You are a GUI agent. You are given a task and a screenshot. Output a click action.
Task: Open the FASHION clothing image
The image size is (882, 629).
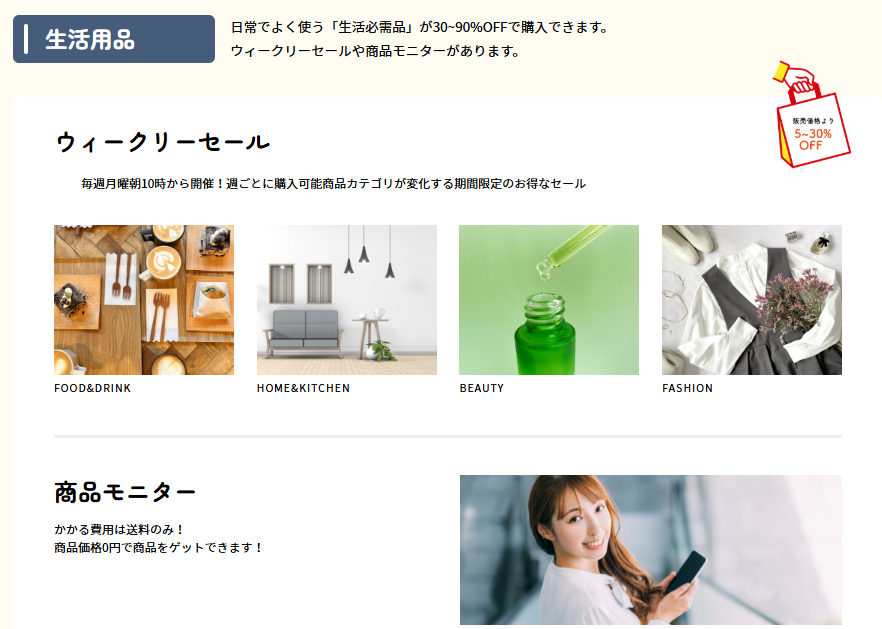click(752, 300)
